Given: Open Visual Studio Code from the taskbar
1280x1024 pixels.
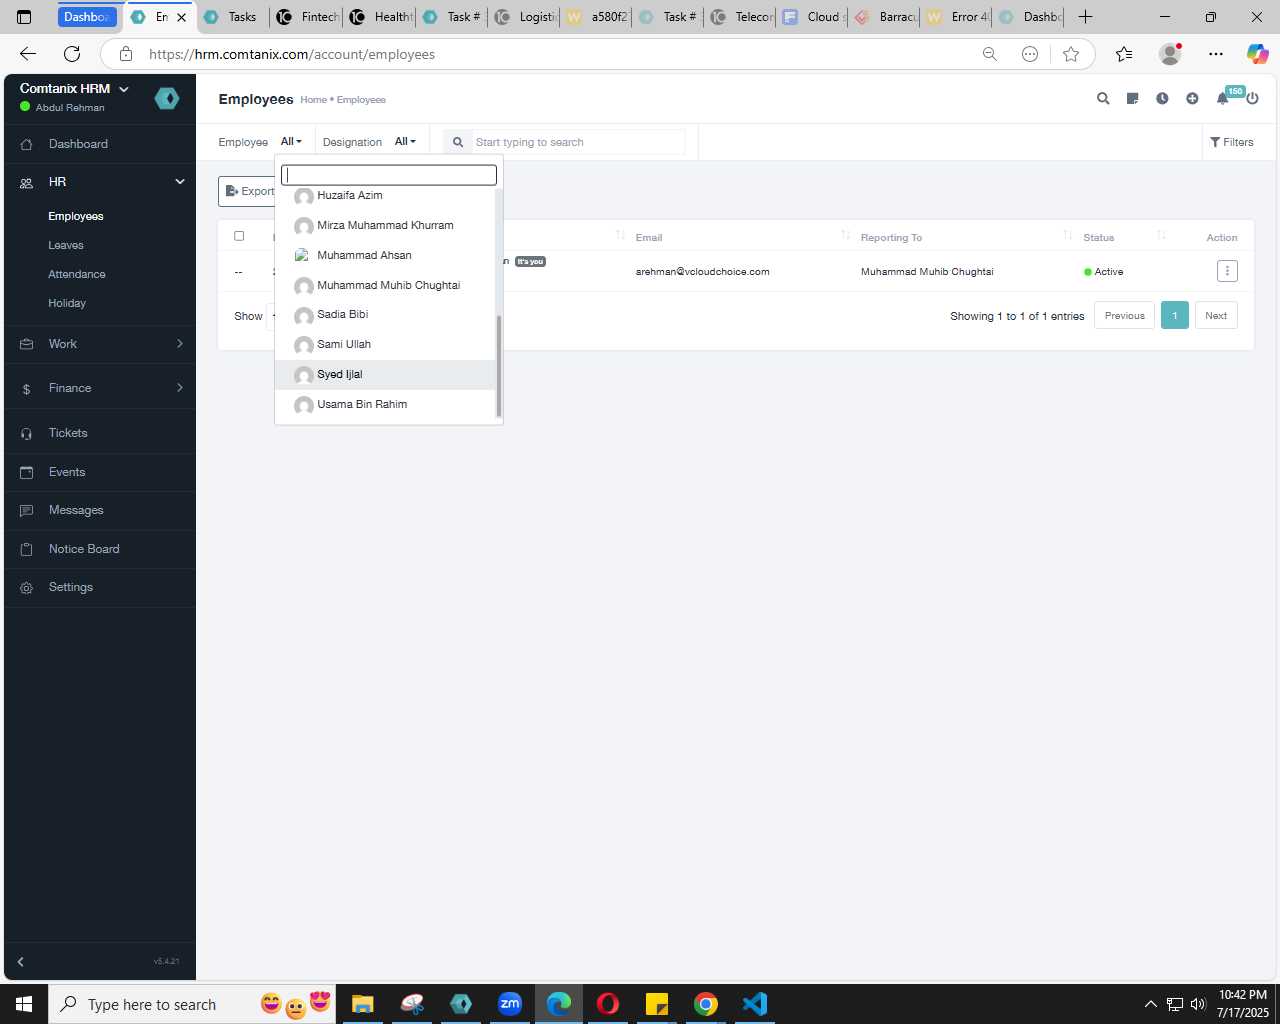Looking at the screenshot, I should pyautogui.click(x=755, y=1004).
